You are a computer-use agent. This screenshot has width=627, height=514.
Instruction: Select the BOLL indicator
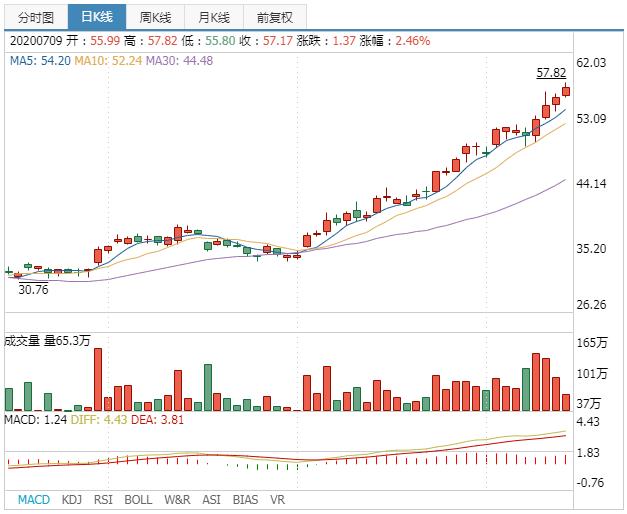tap(138, 498)
